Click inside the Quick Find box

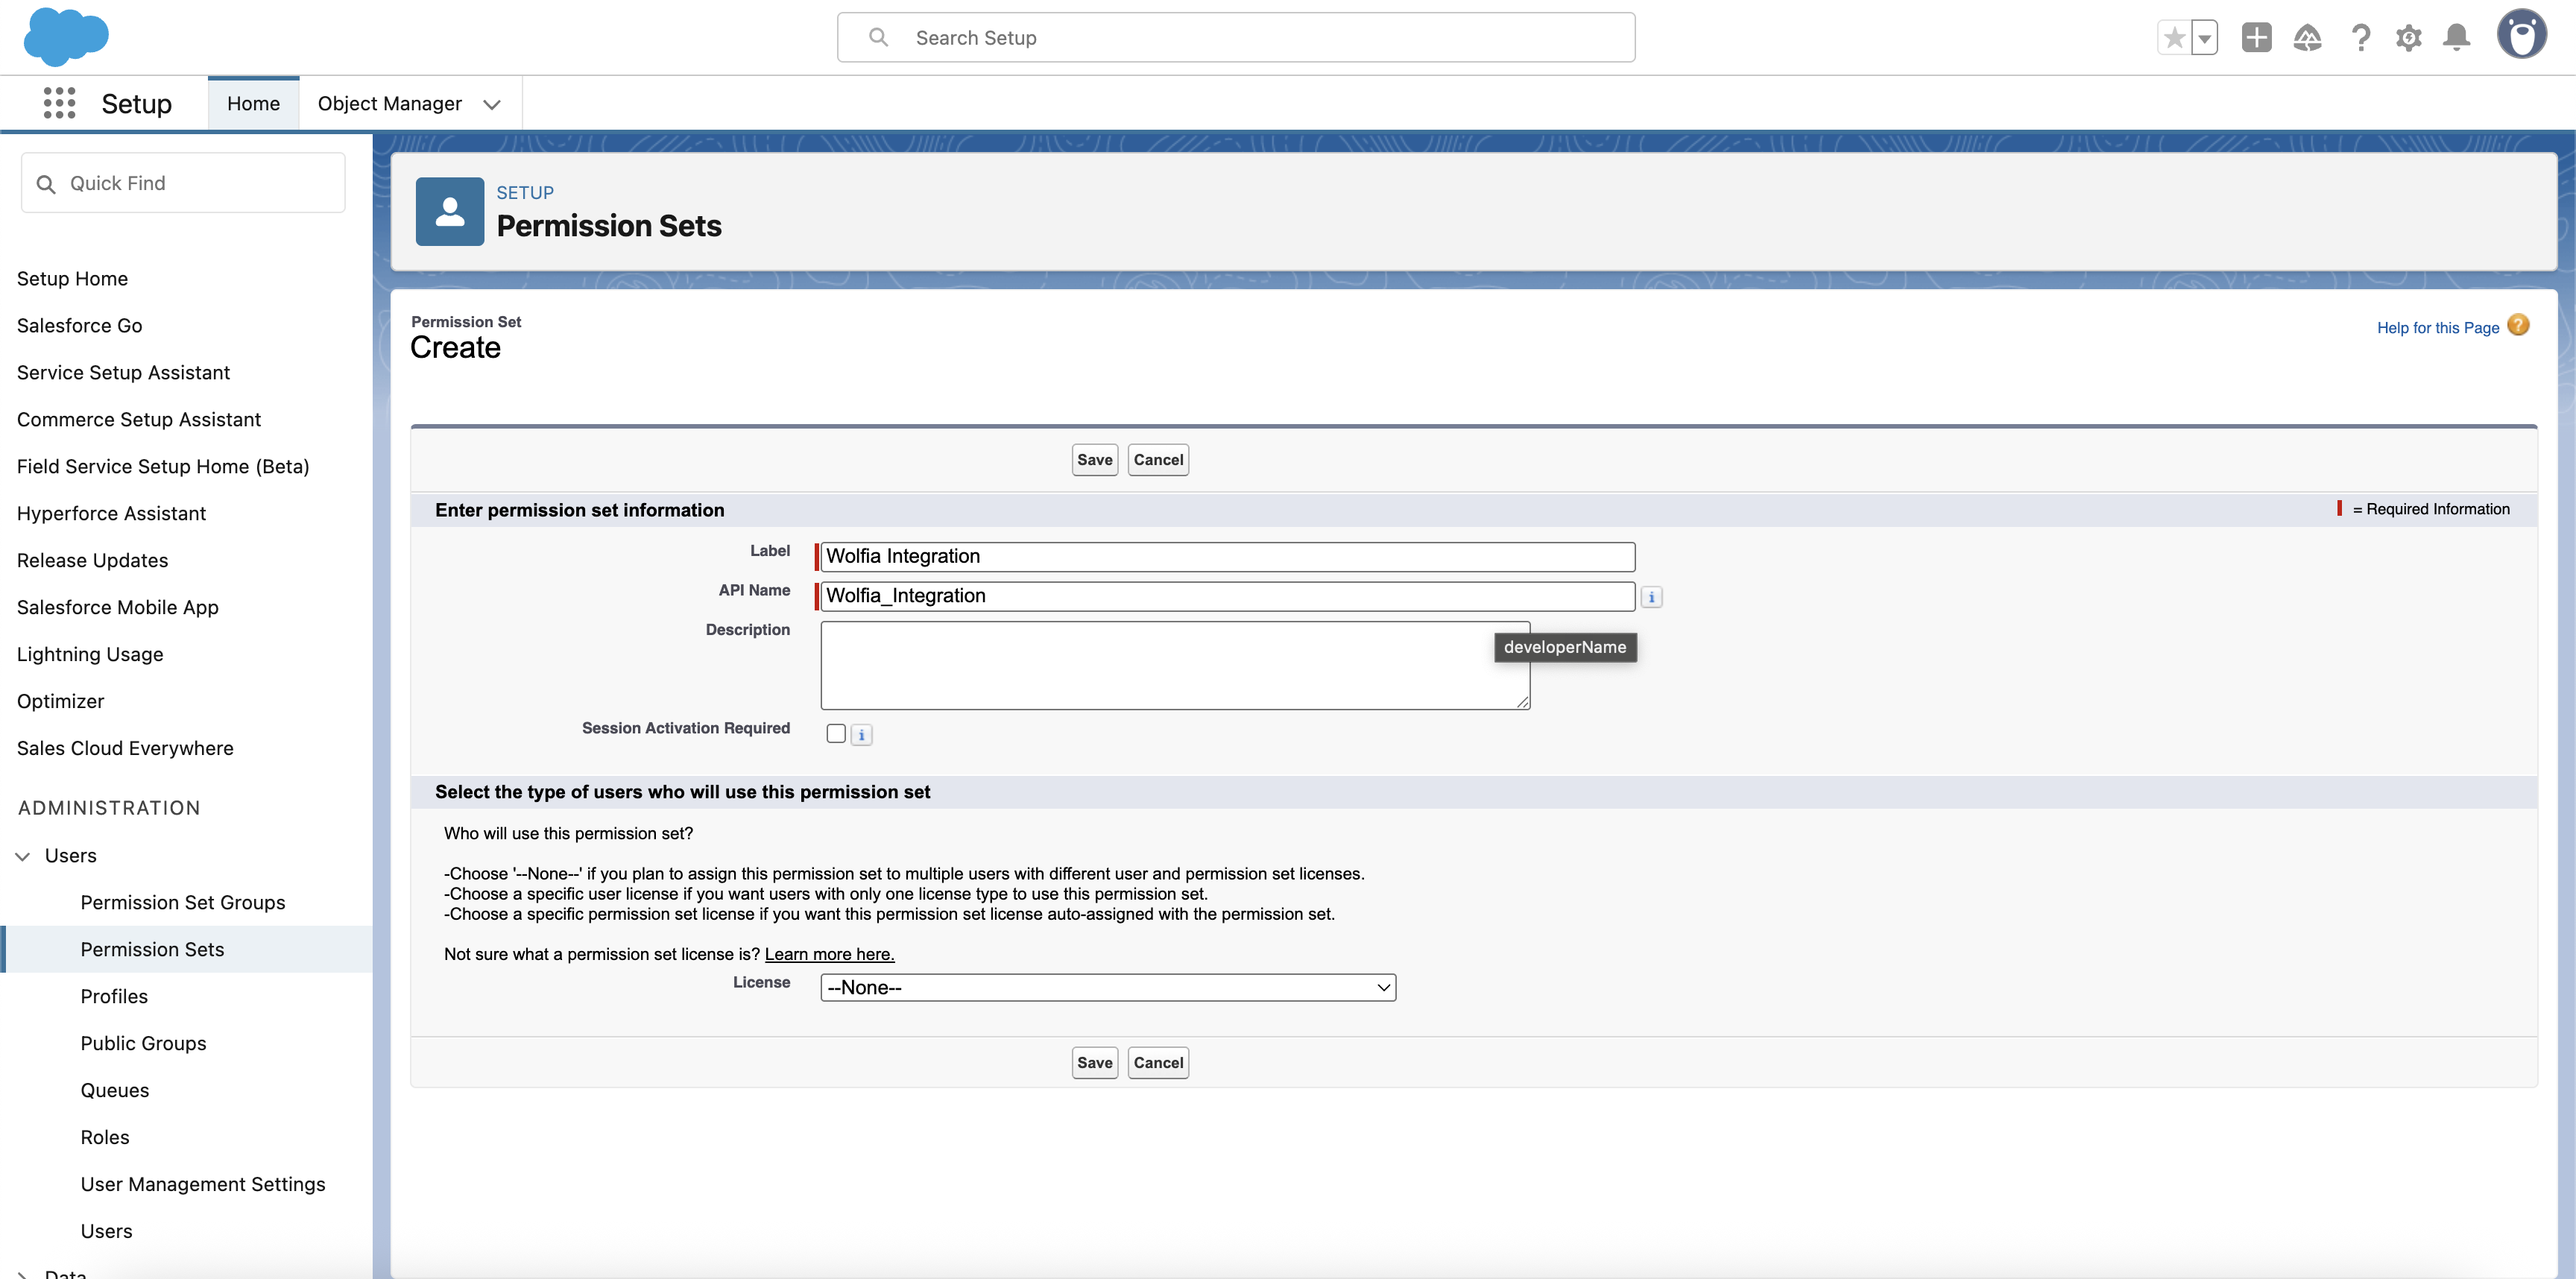click(182, 182)
